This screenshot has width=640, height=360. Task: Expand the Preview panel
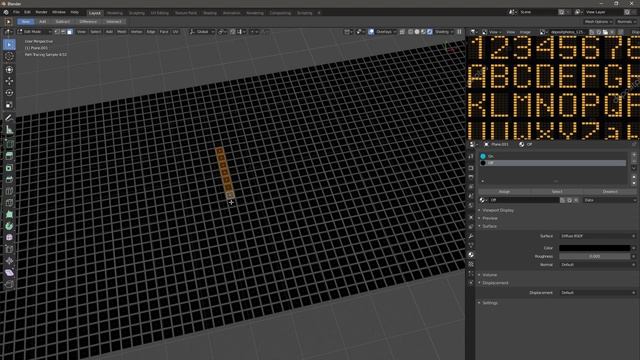(x=490, y=218)
